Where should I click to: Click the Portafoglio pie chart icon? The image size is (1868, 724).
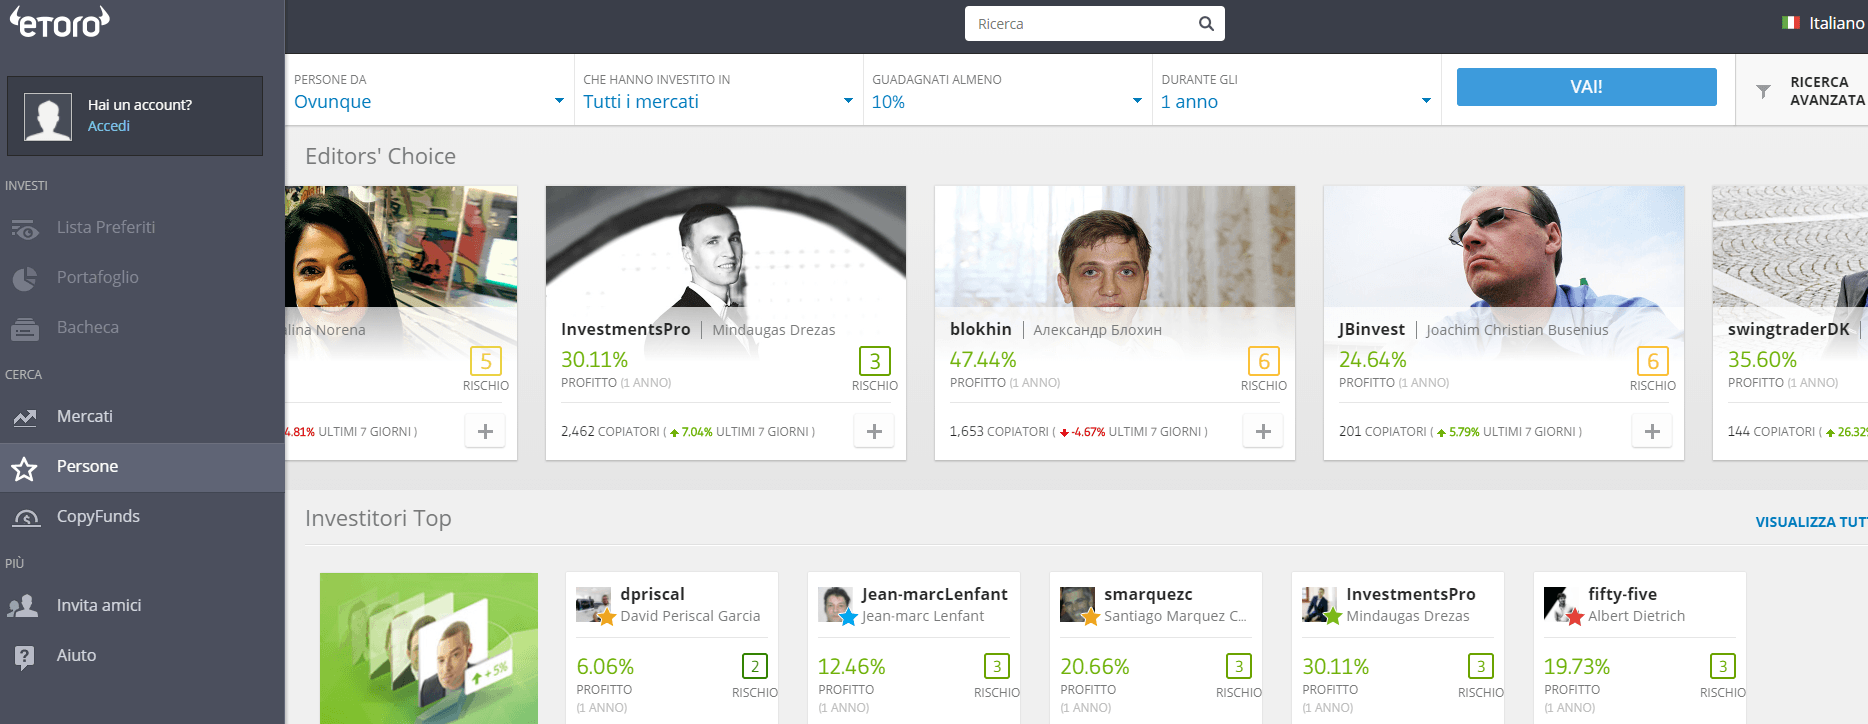point(25,278)
